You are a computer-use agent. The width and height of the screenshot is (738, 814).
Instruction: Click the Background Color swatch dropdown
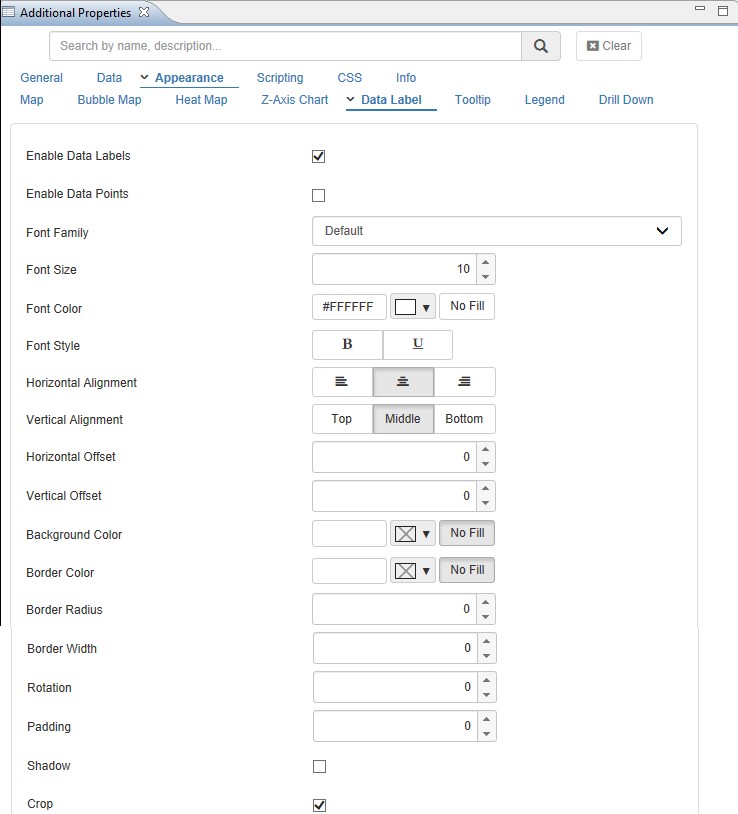(x=412, y=534)
